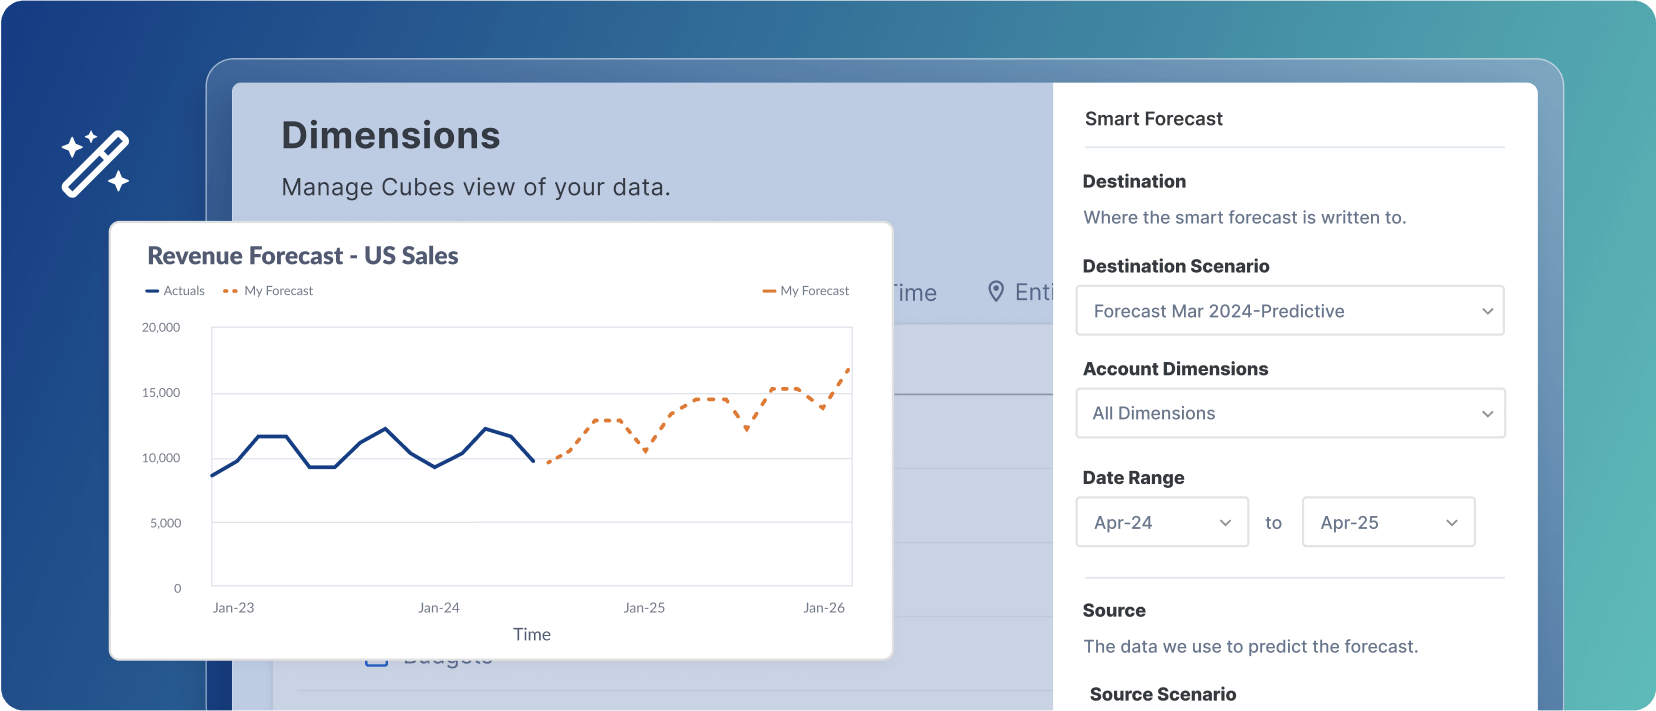1656x711 pixels.
Task: Click the chevron arrow in Forecast Mar 2024-Predictive field
Action: pos(1487,311)
